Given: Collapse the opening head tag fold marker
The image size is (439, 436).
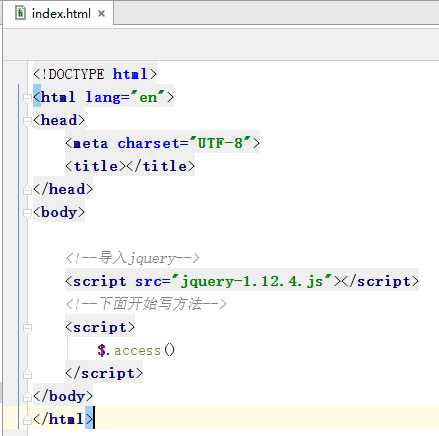Looking at the screenshot, I should (x=27, y=121).
